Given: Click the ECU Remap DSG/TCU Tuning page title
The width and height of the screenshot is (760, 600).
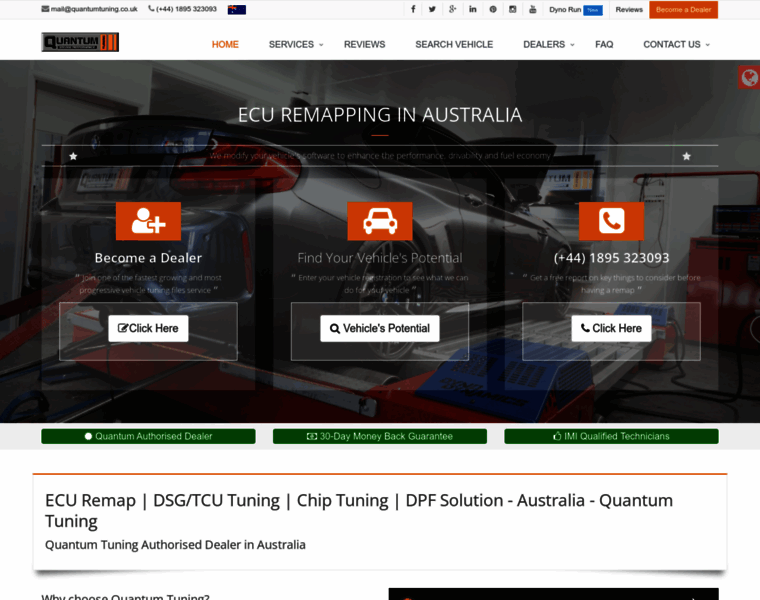Looking at the screenshot, I should click(x=359, y=511).
